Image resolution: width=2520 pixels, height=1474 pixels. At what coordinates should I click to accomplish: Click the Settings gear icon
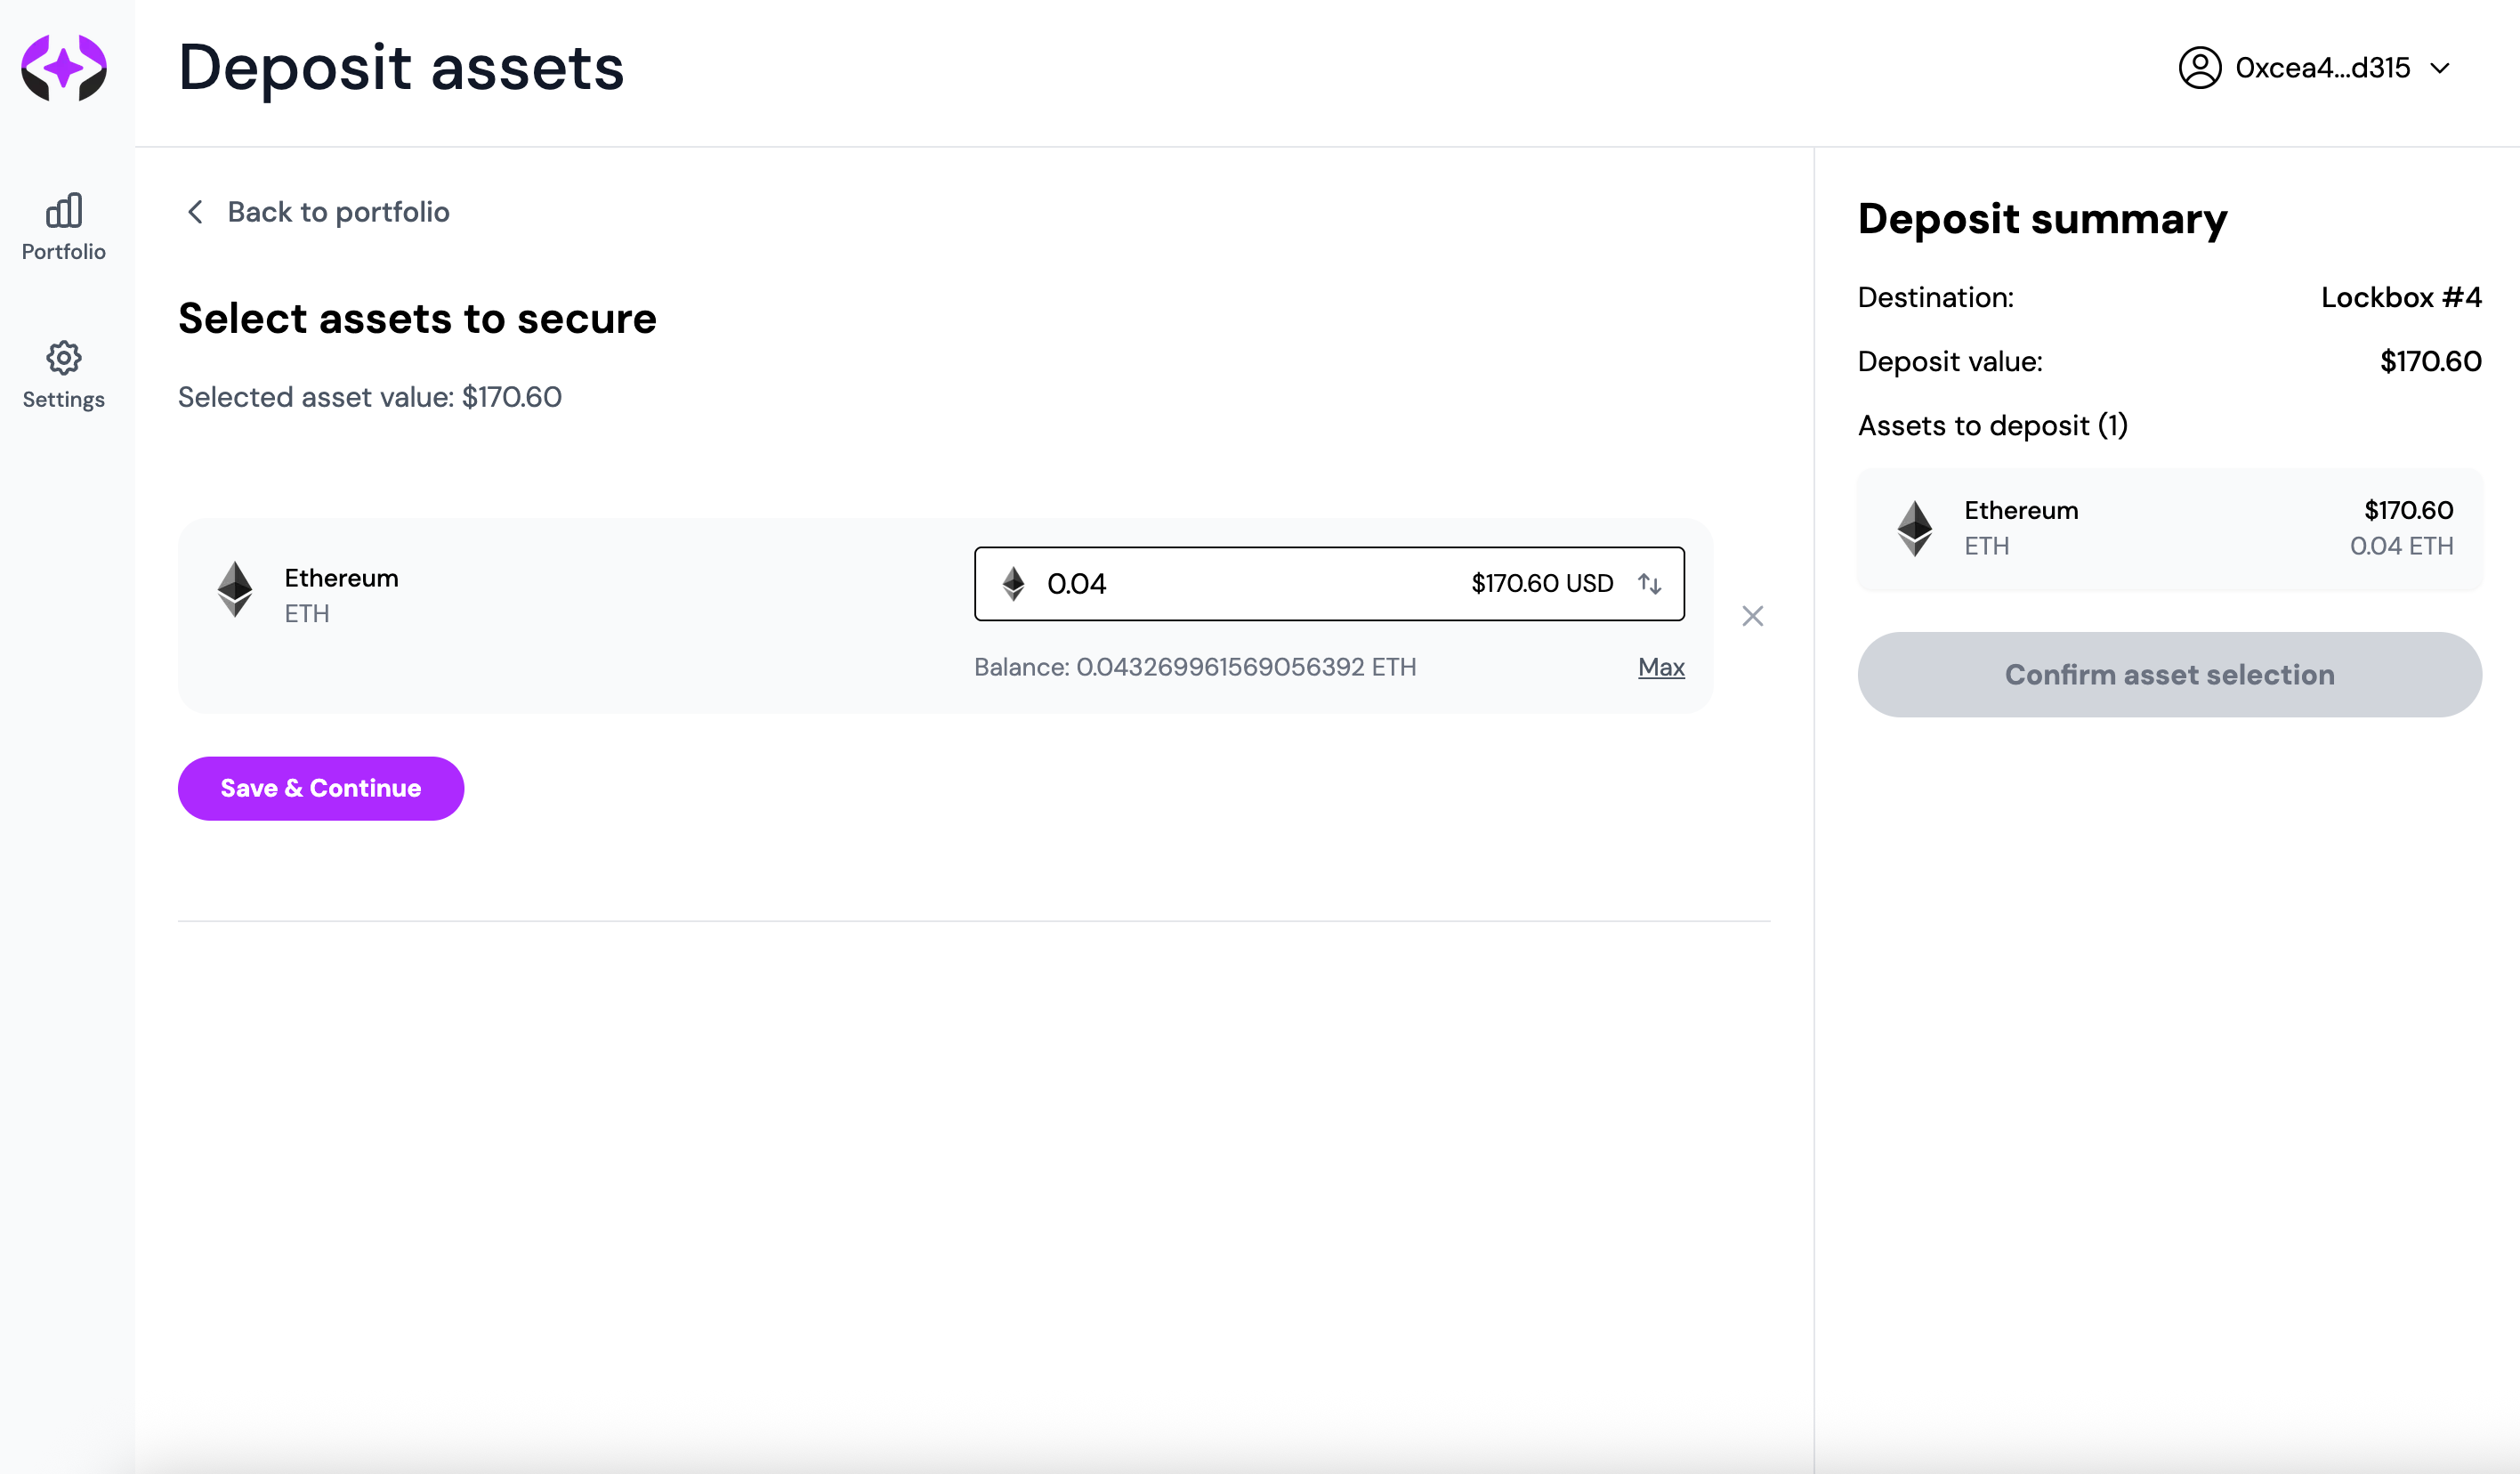click(64, 357)
